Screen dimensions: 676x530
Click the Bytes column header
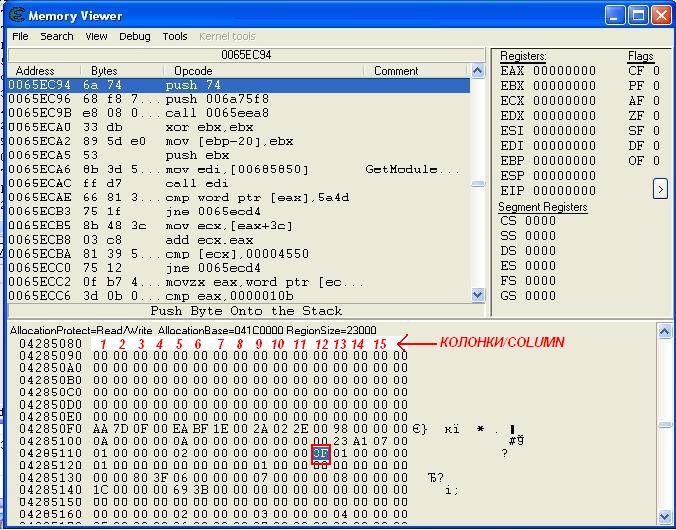(x=104, y=71)
